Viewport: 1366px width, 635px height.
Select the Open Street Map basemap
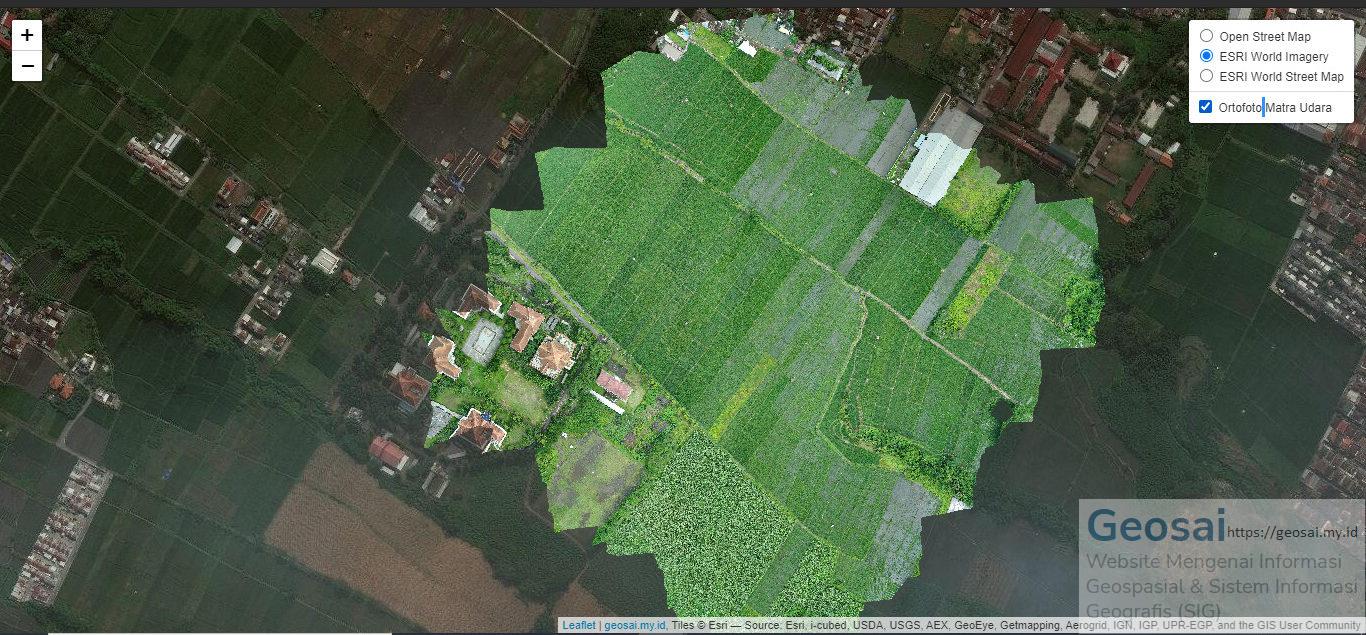pyautogui.click(x=1206, y=36)
